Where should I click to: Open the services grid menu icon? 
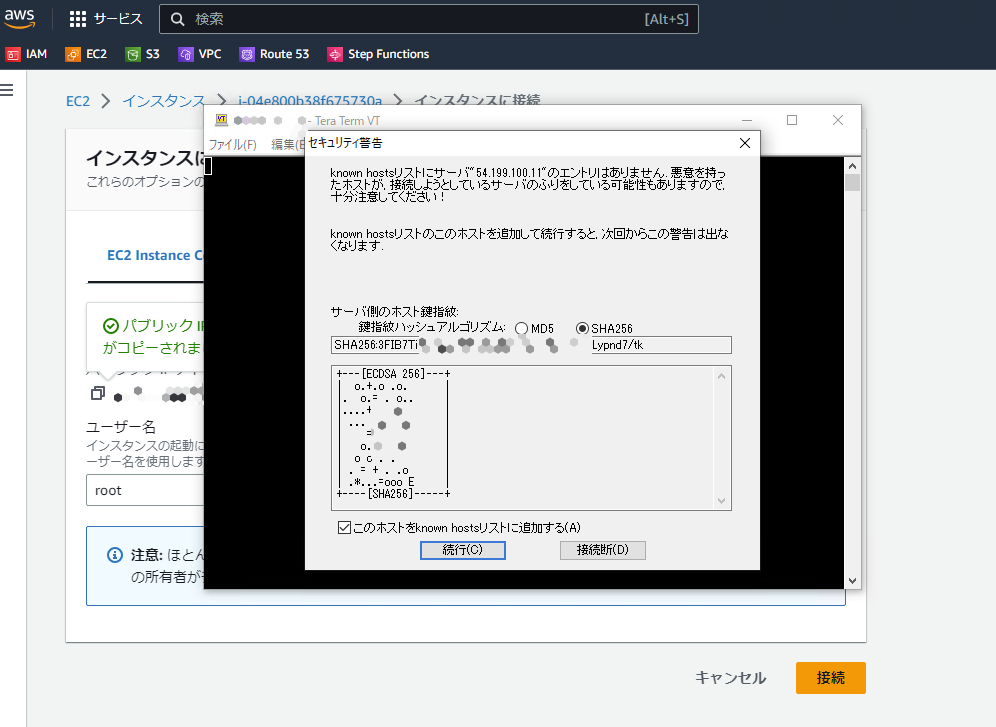pos(77,19)
